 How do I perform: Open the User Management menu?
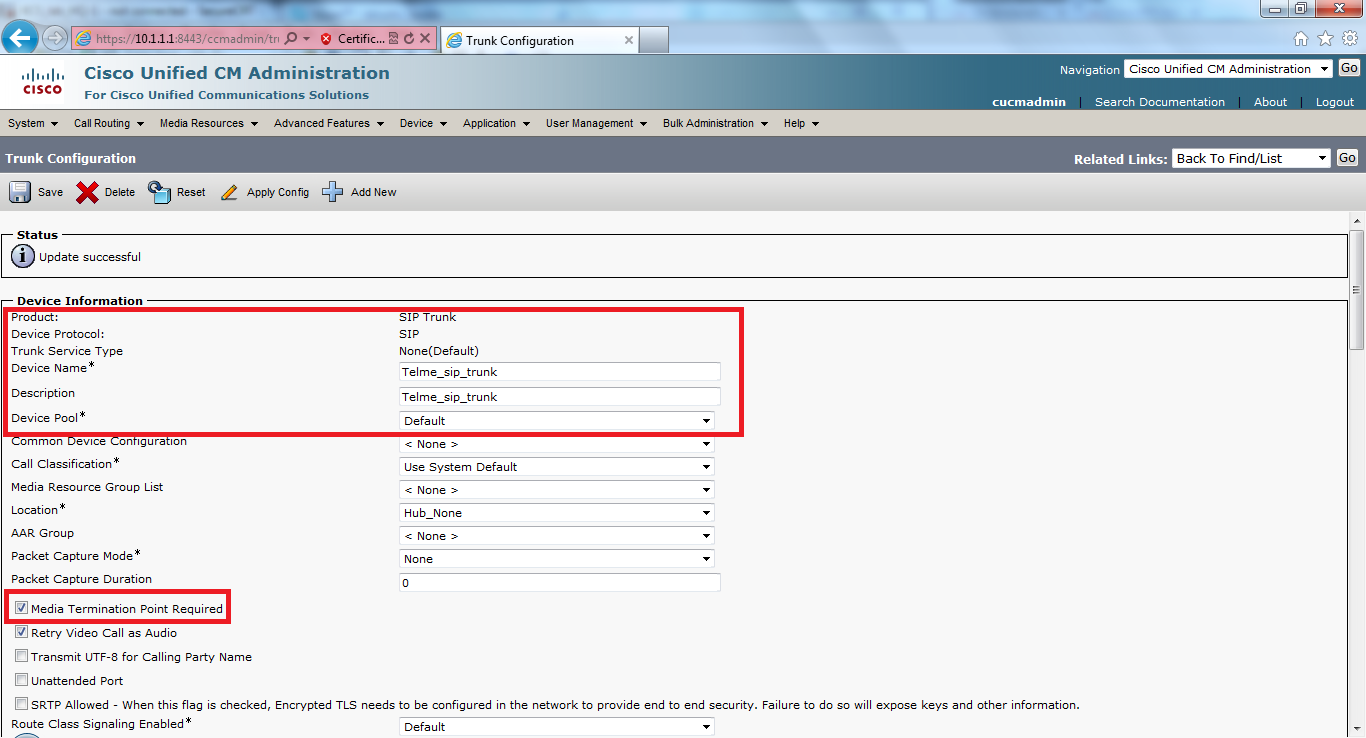(x=597, y=123)
